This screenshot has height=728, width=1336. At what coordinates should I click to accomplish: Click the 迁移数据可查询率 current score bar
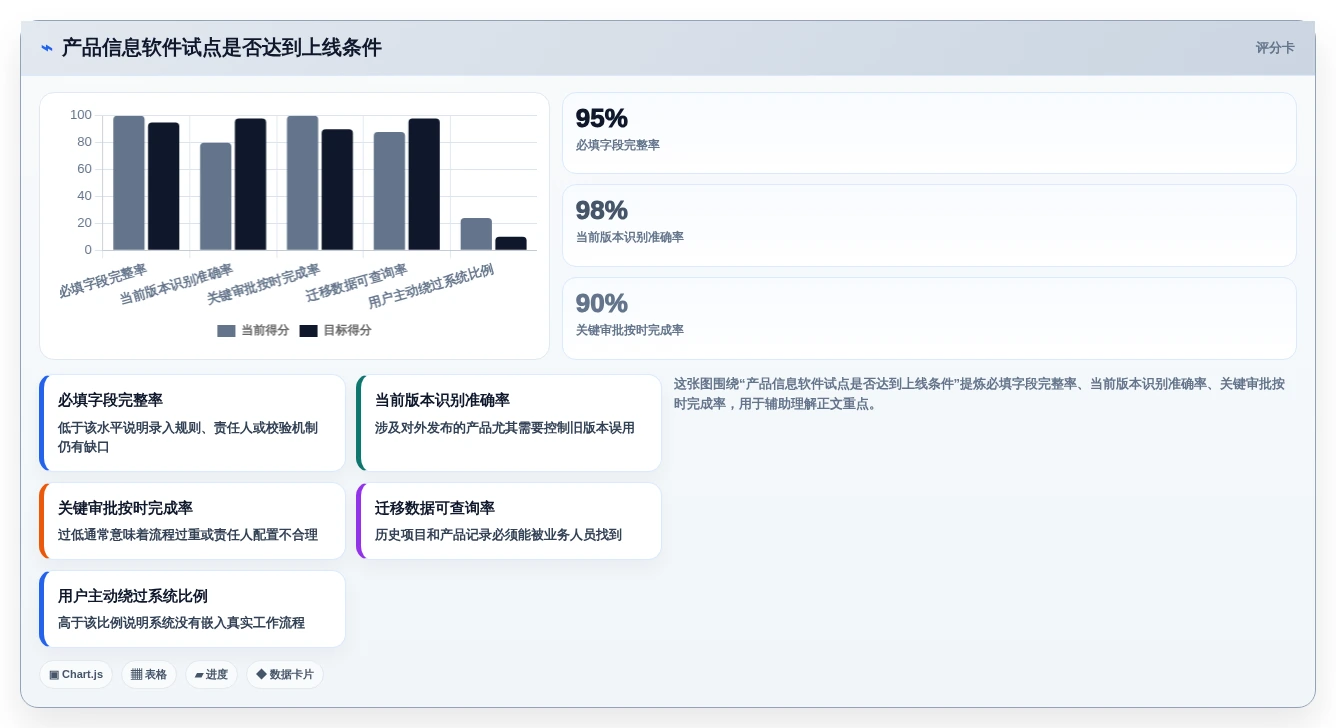coord(390,191)
